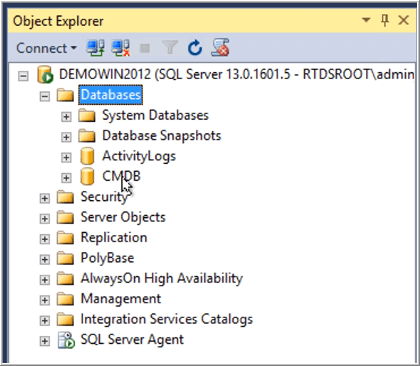Select the AlwaysOn High Availability tree item
The height and width of the screenshot is (366, 420).
(x=162, y=279)
